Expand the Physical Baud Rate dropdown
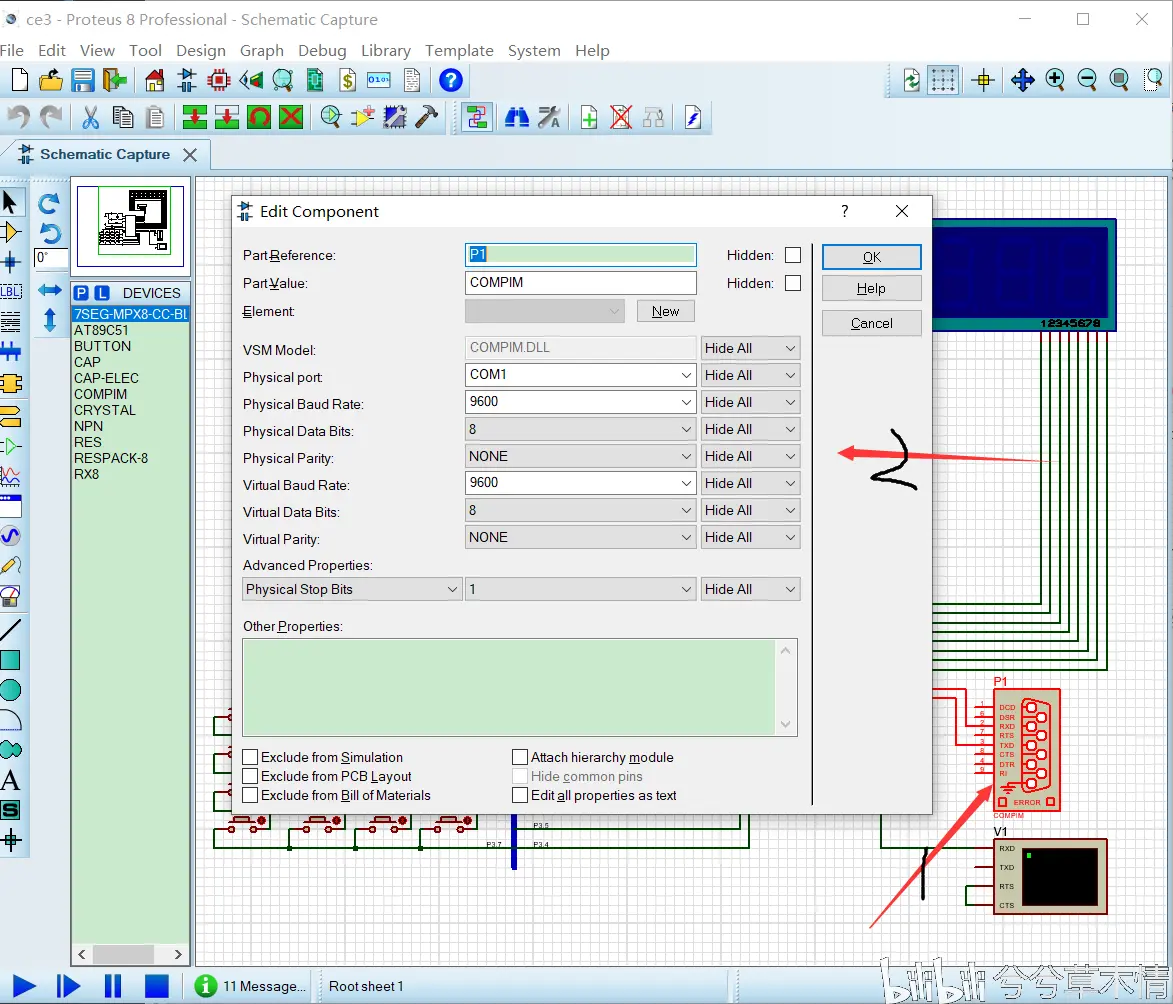The image size is (1173, 1004). tap(686, 402)
